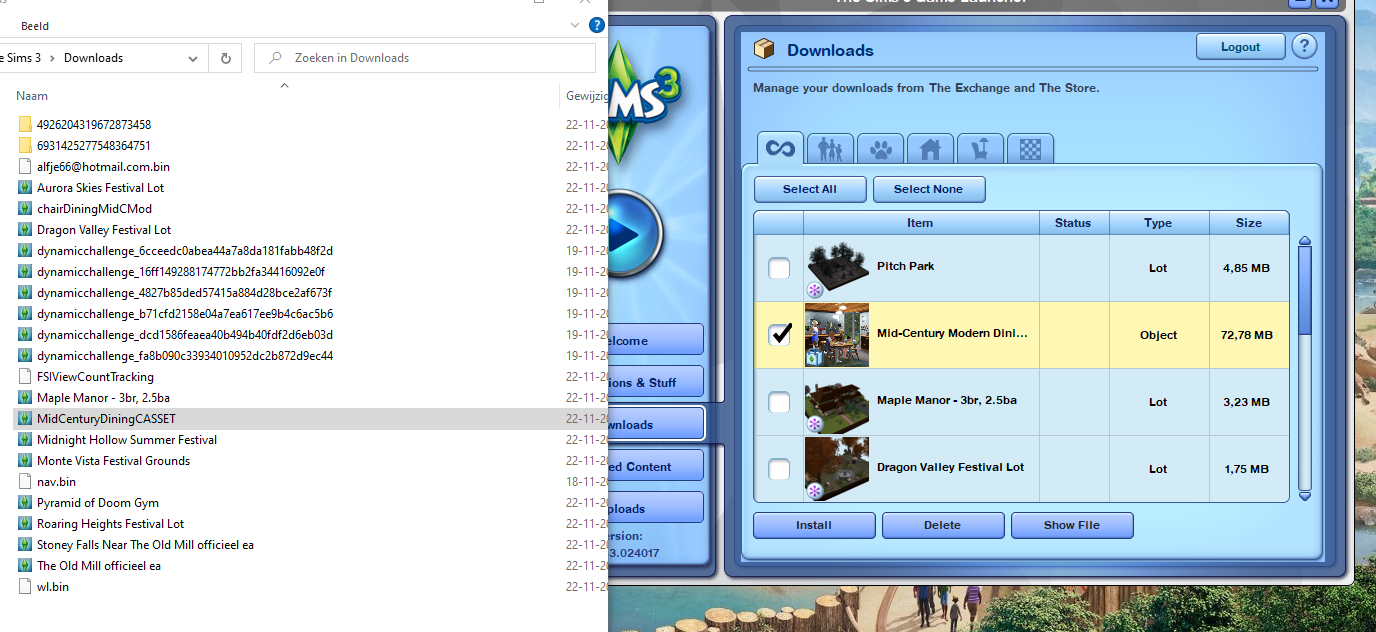Click the Select None button

[928, 189]
